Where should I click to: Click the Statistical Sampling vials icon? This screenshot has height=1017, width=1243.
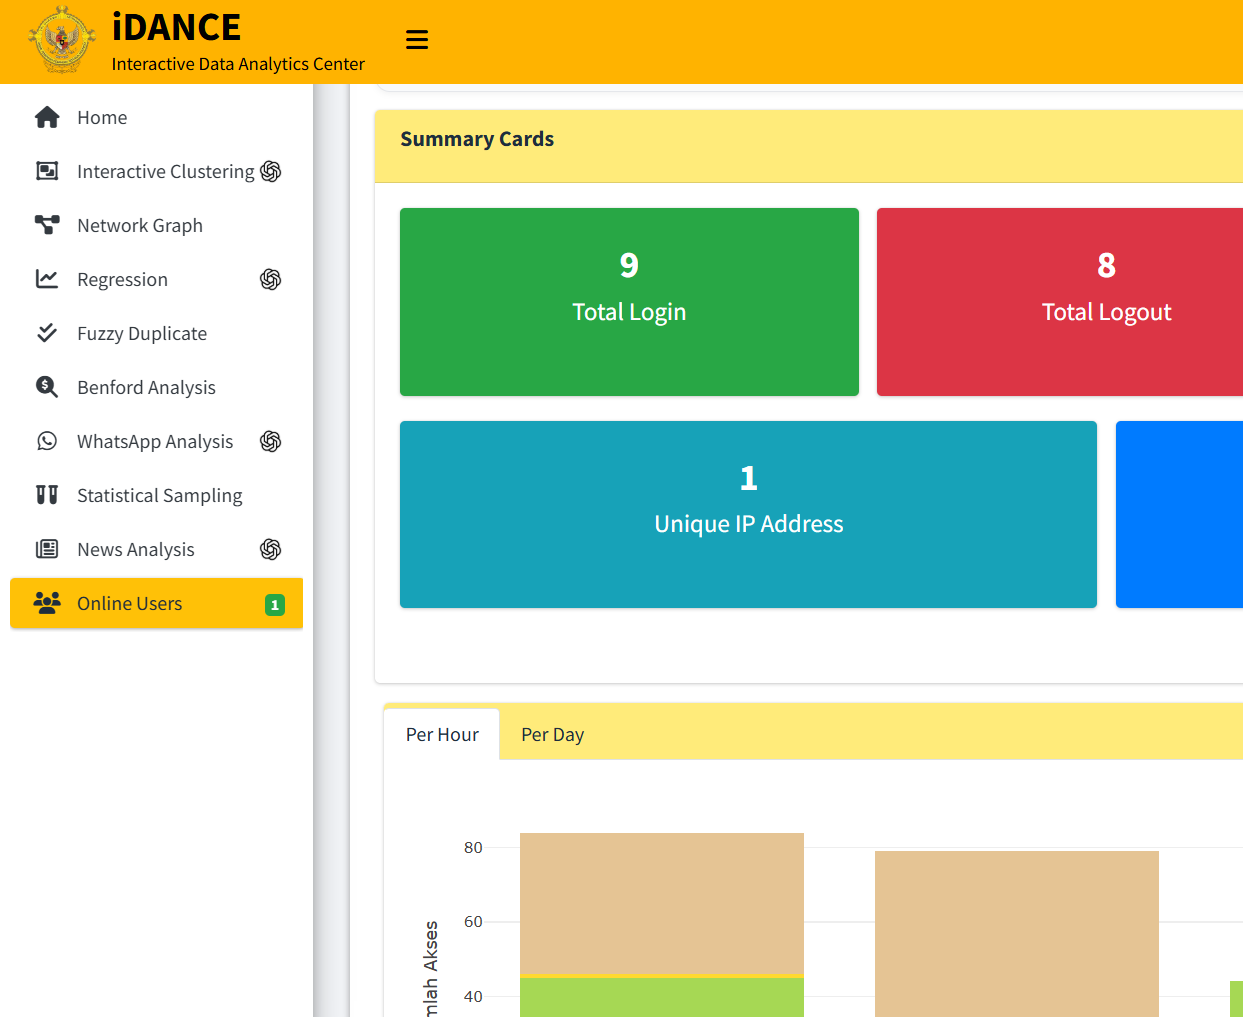click(47, 496)
